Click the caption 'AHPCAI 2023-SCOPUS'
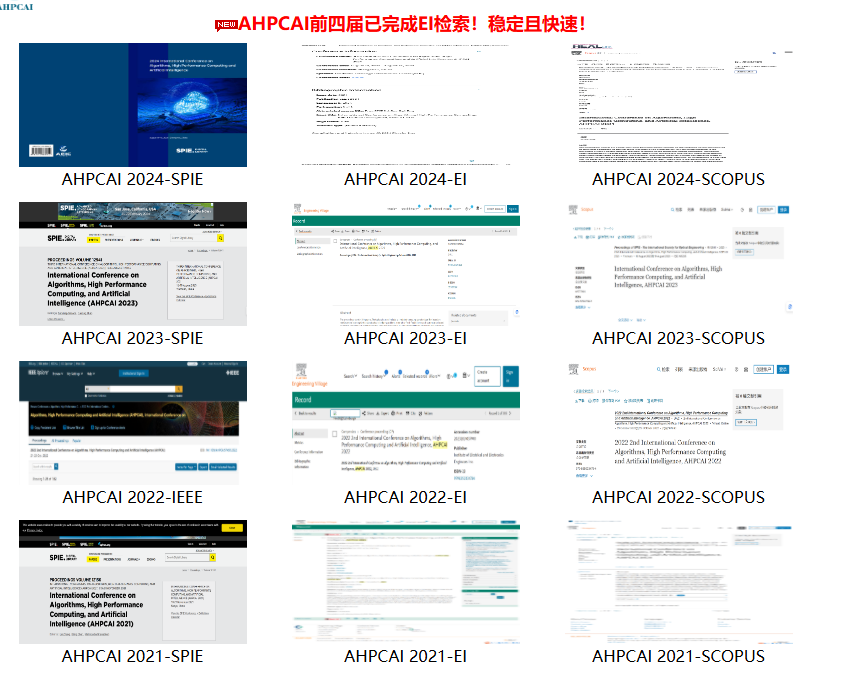Viewport: 843px width, 680px height. coord(678,338)
